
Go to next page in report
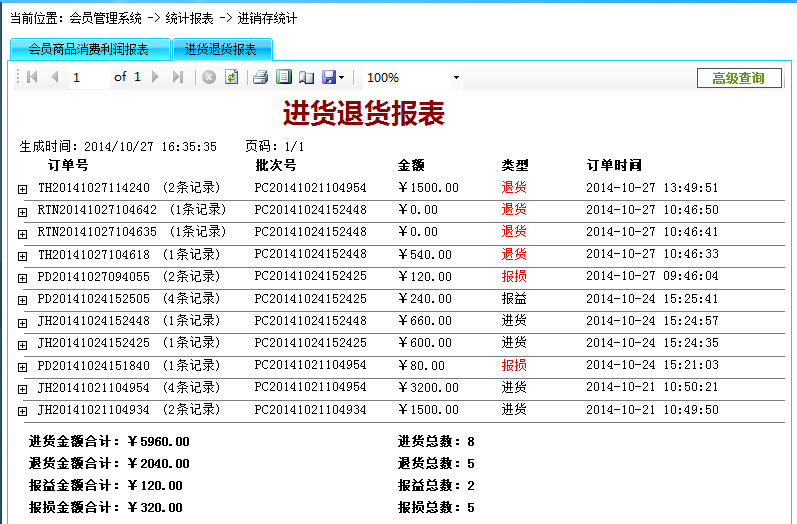point(154,77)
